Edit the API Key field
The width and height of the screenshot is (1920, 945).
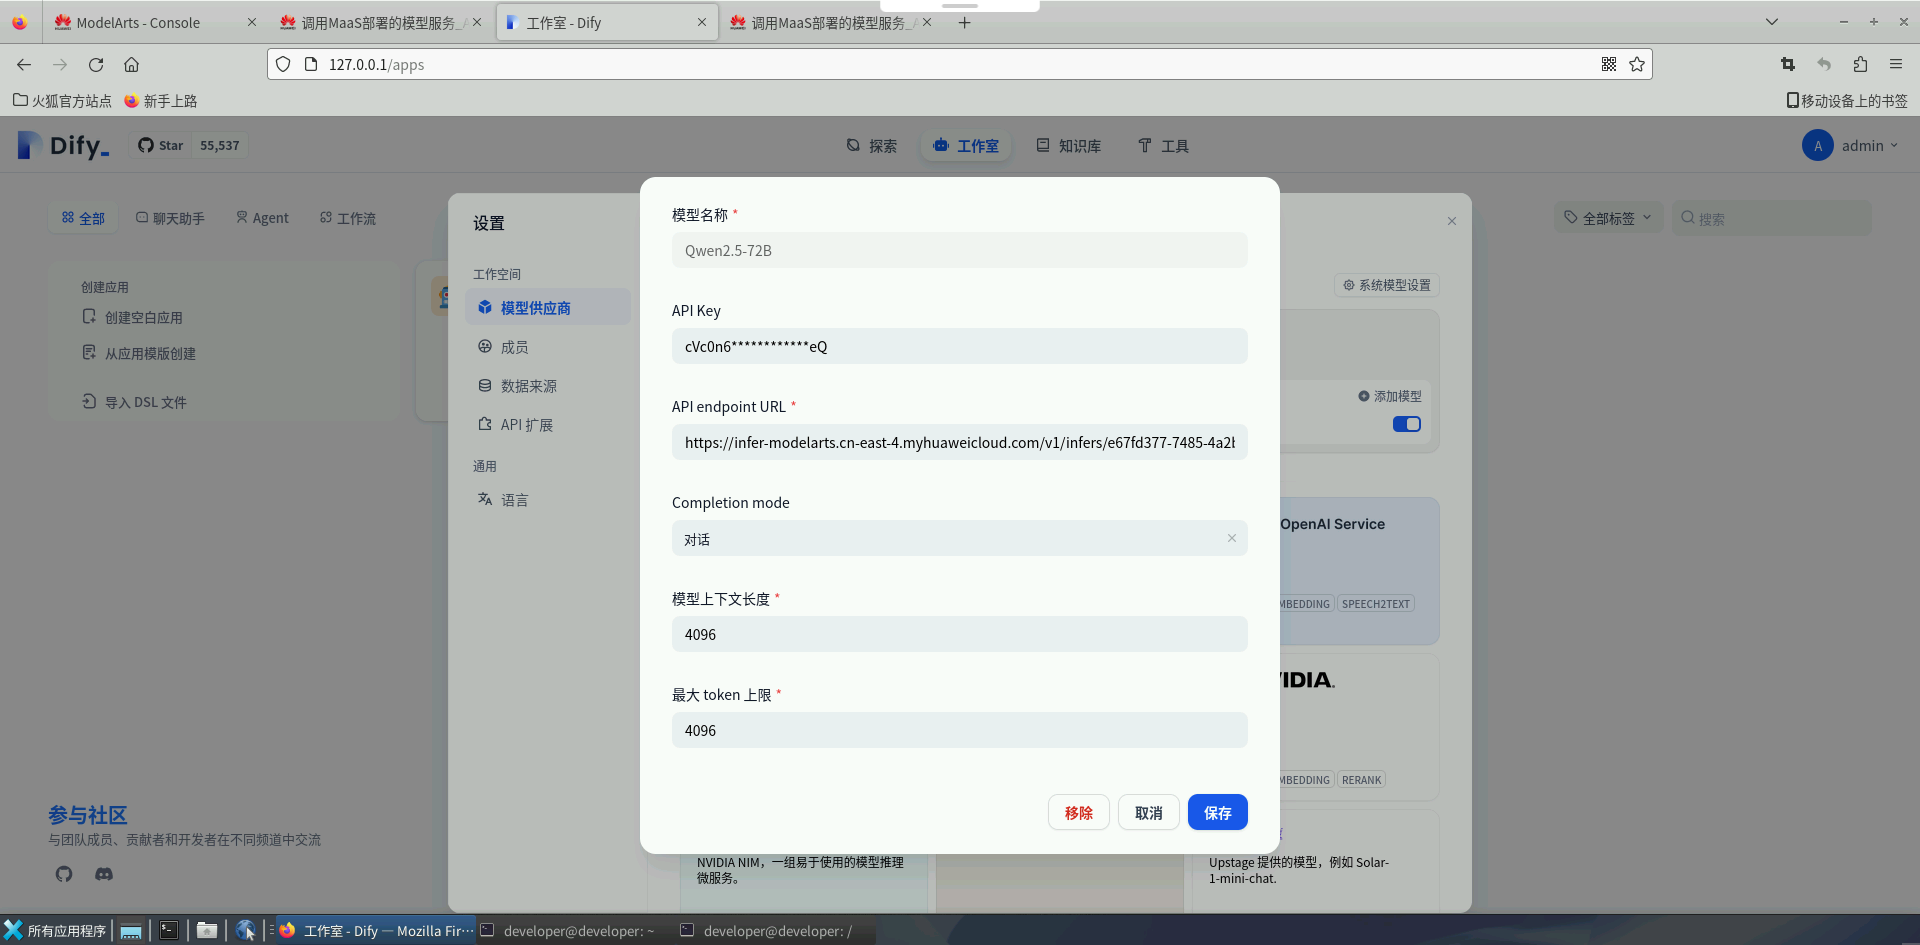(x=959, y=346)
